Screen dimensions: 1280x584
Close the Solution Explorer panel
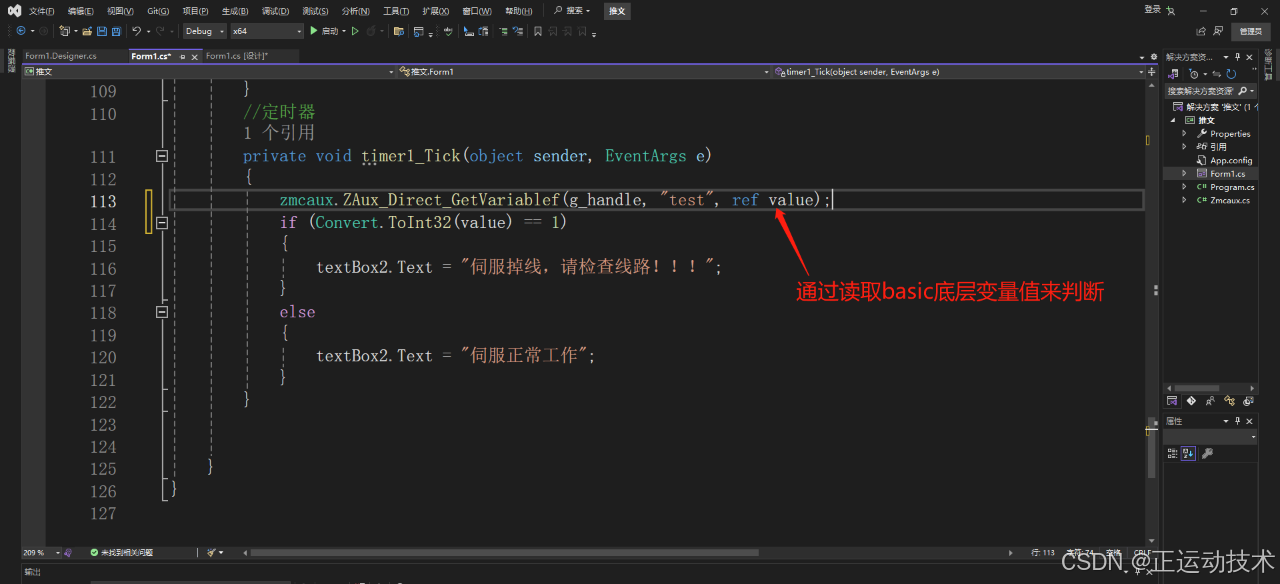(1249, 57)
